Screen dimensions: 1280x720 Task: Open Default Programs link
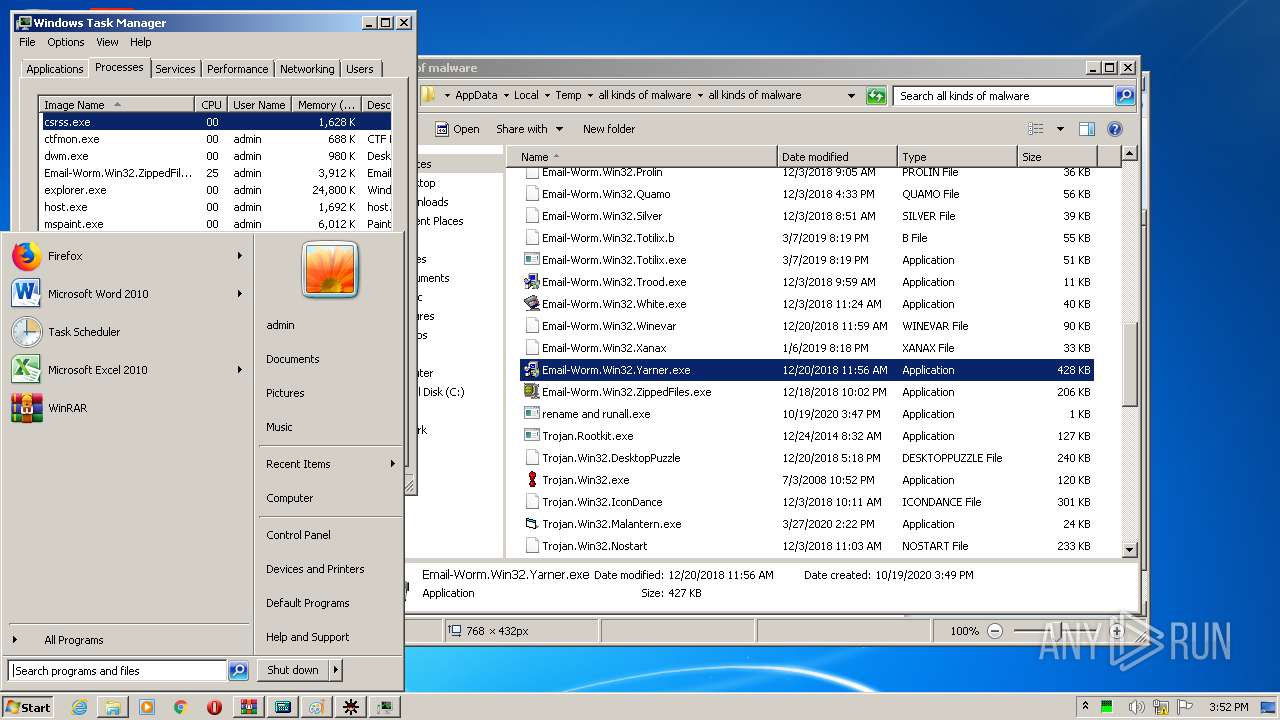[x=307, y=603]
